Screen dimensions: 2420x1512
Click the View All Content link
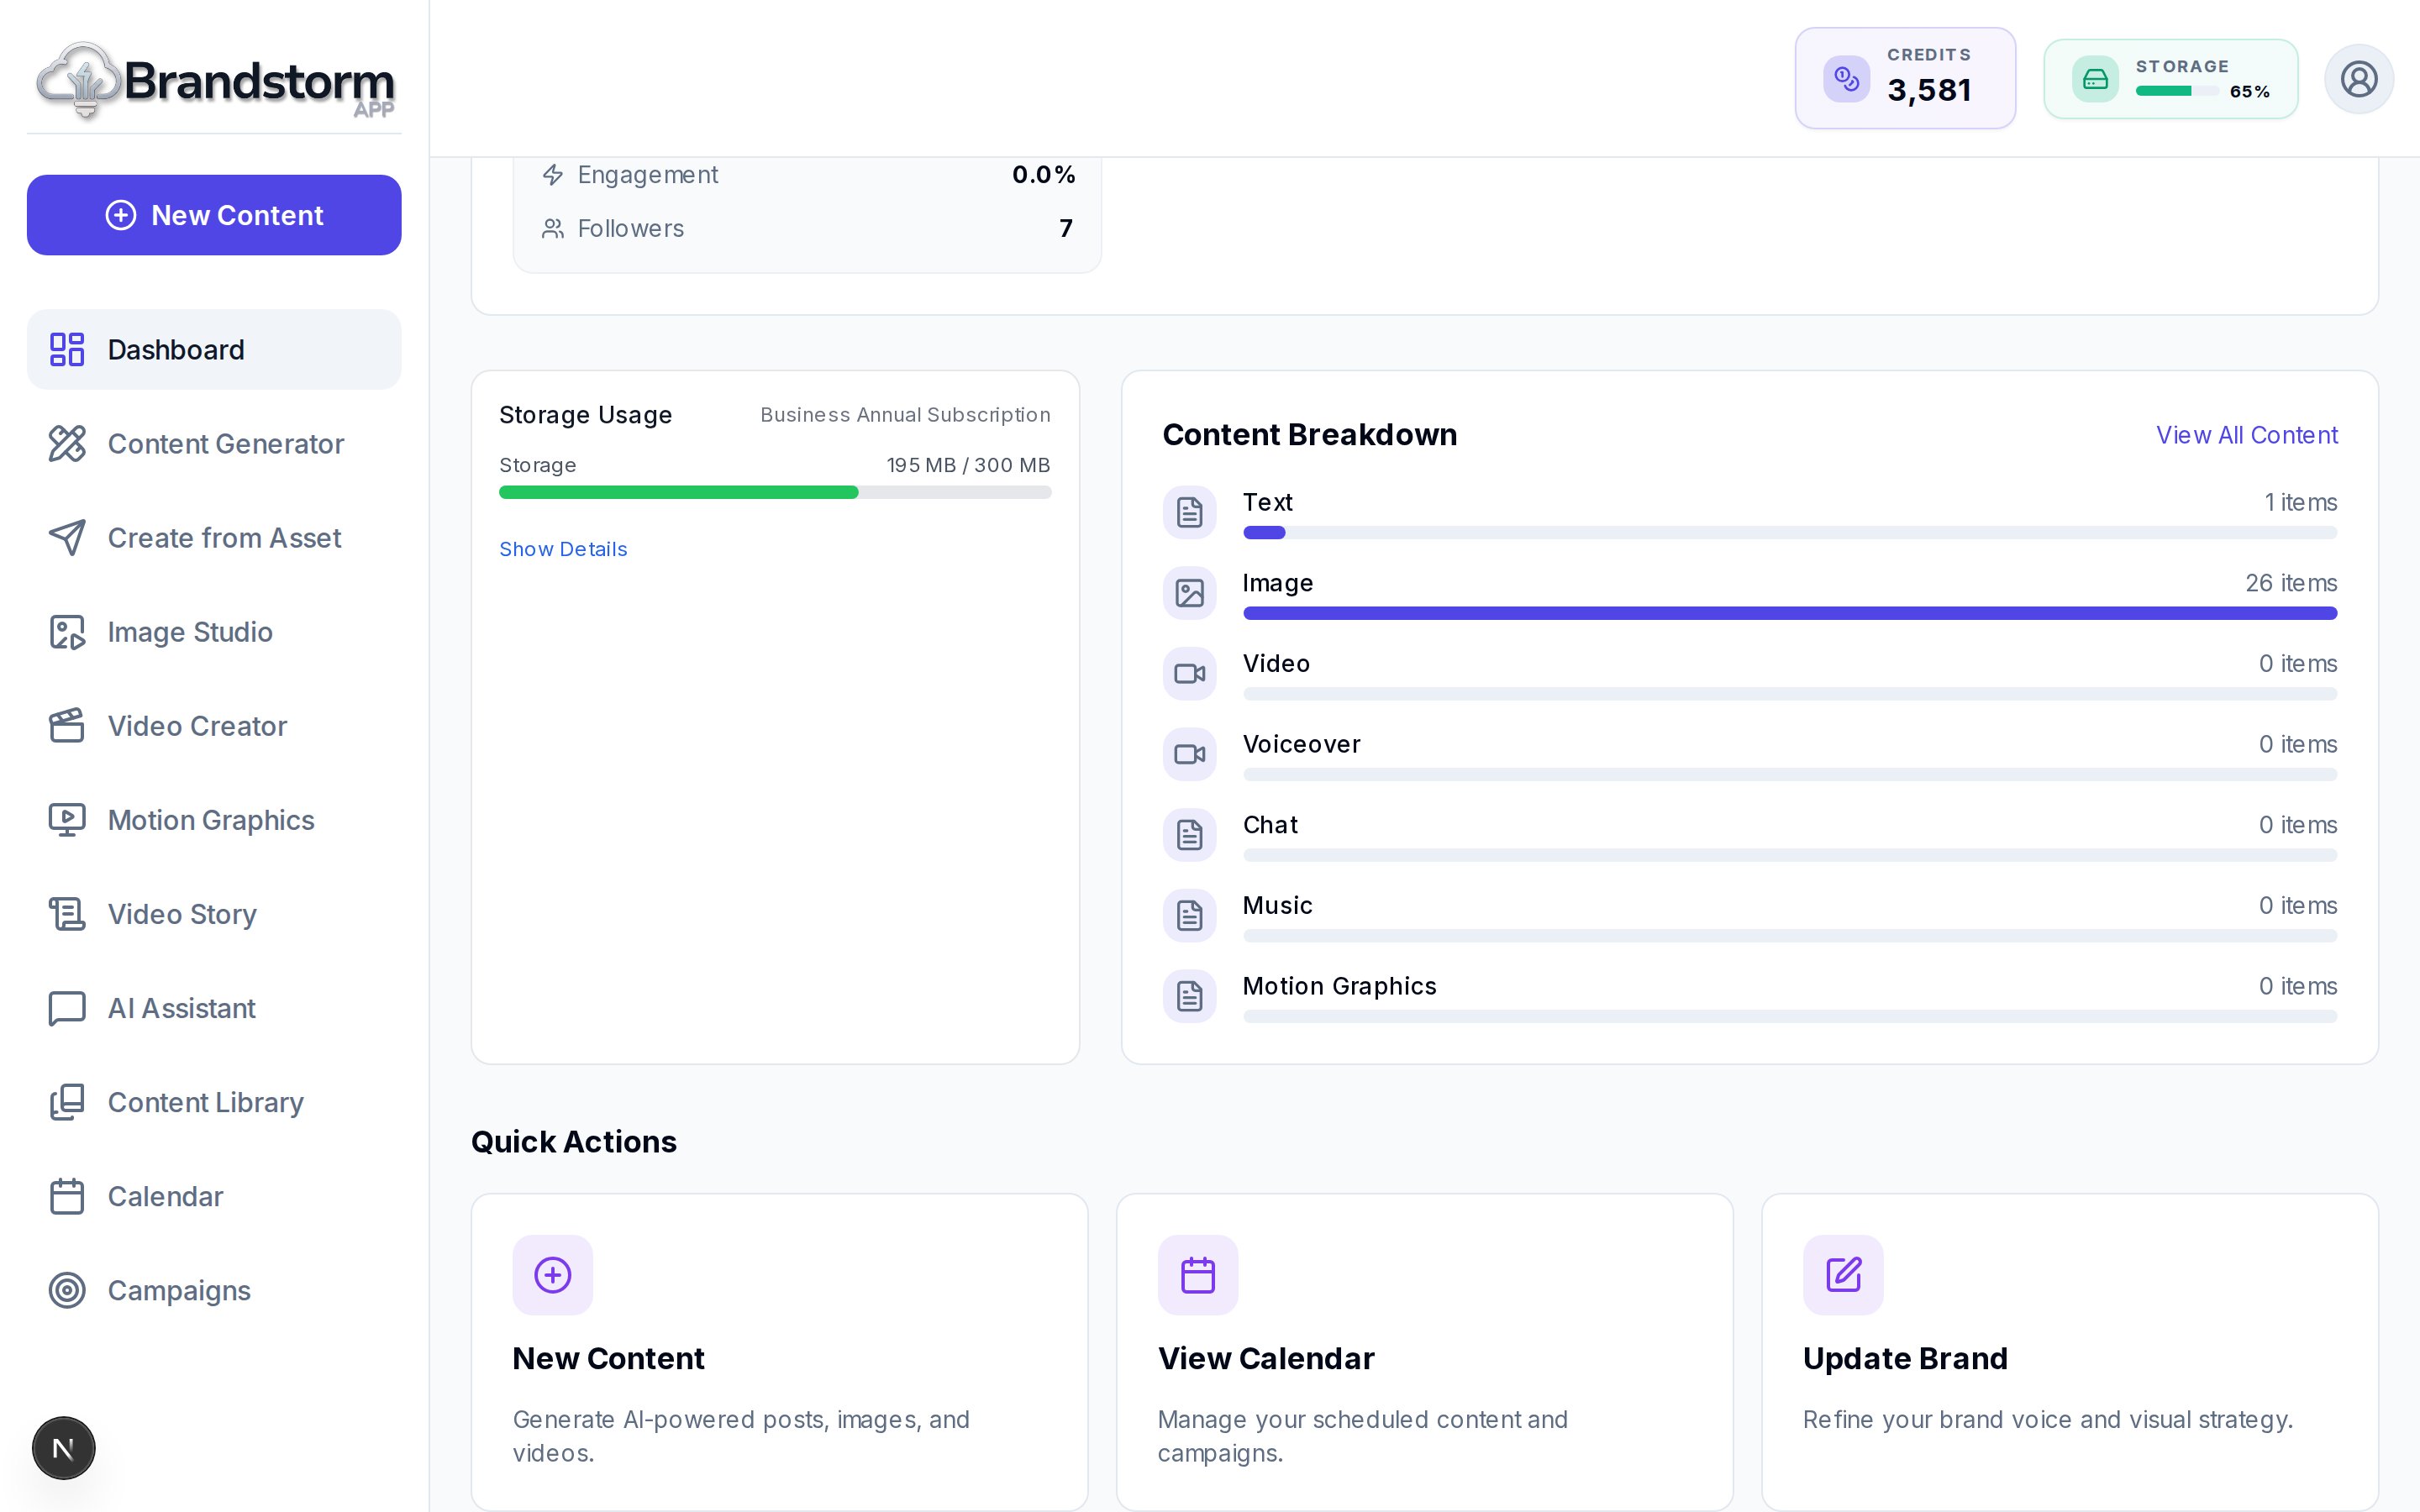point(2246,435)
